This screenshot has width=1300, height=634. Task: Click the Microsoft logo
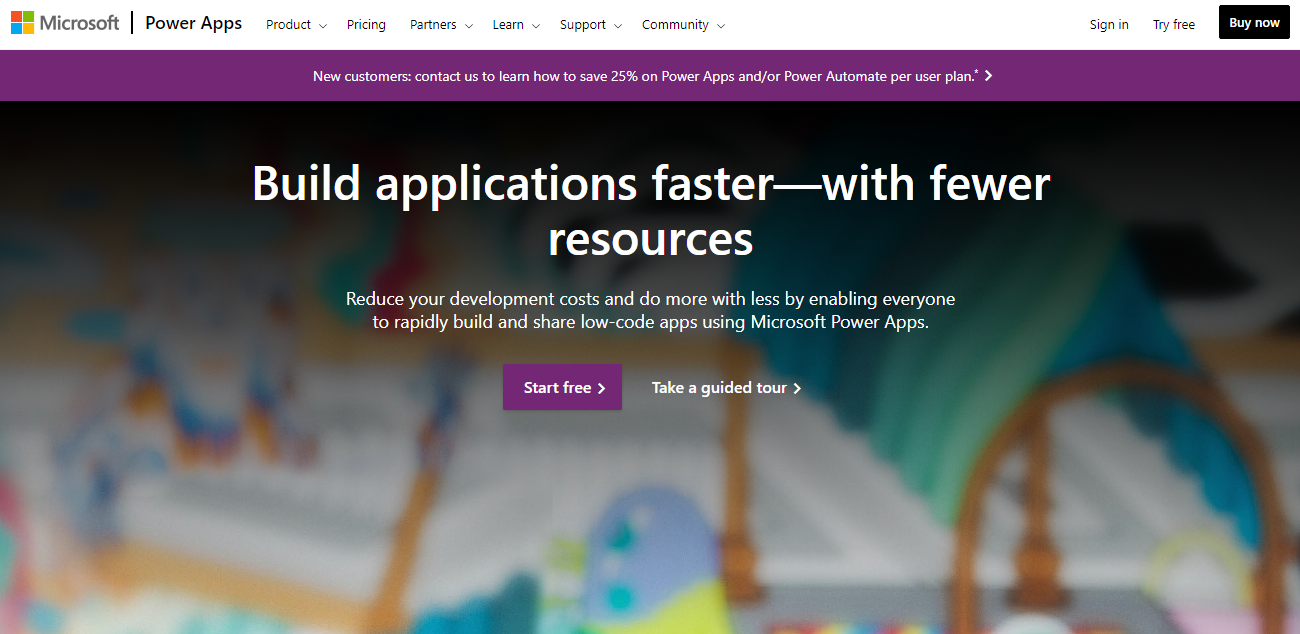click(65, 24)
